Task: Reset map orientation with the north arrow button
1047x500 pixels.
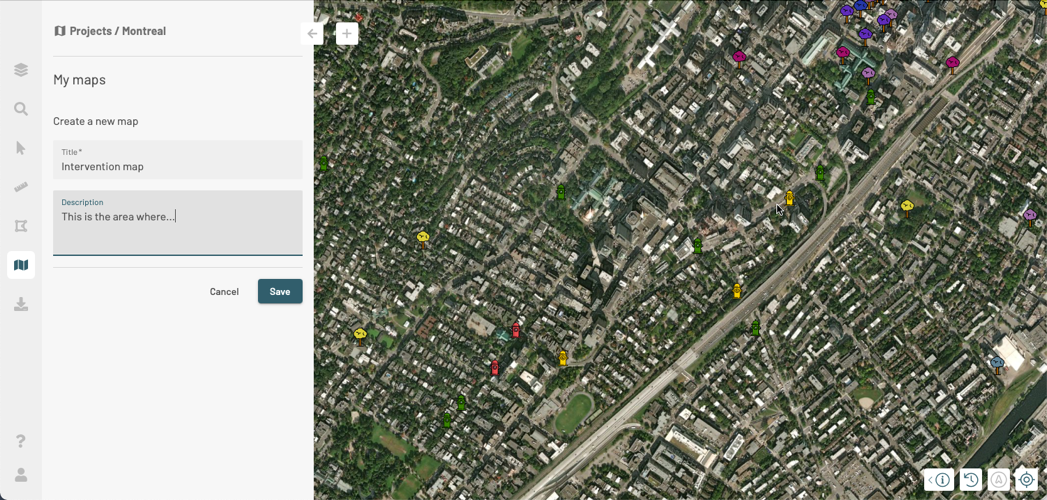Action: (x=999, y=479)
